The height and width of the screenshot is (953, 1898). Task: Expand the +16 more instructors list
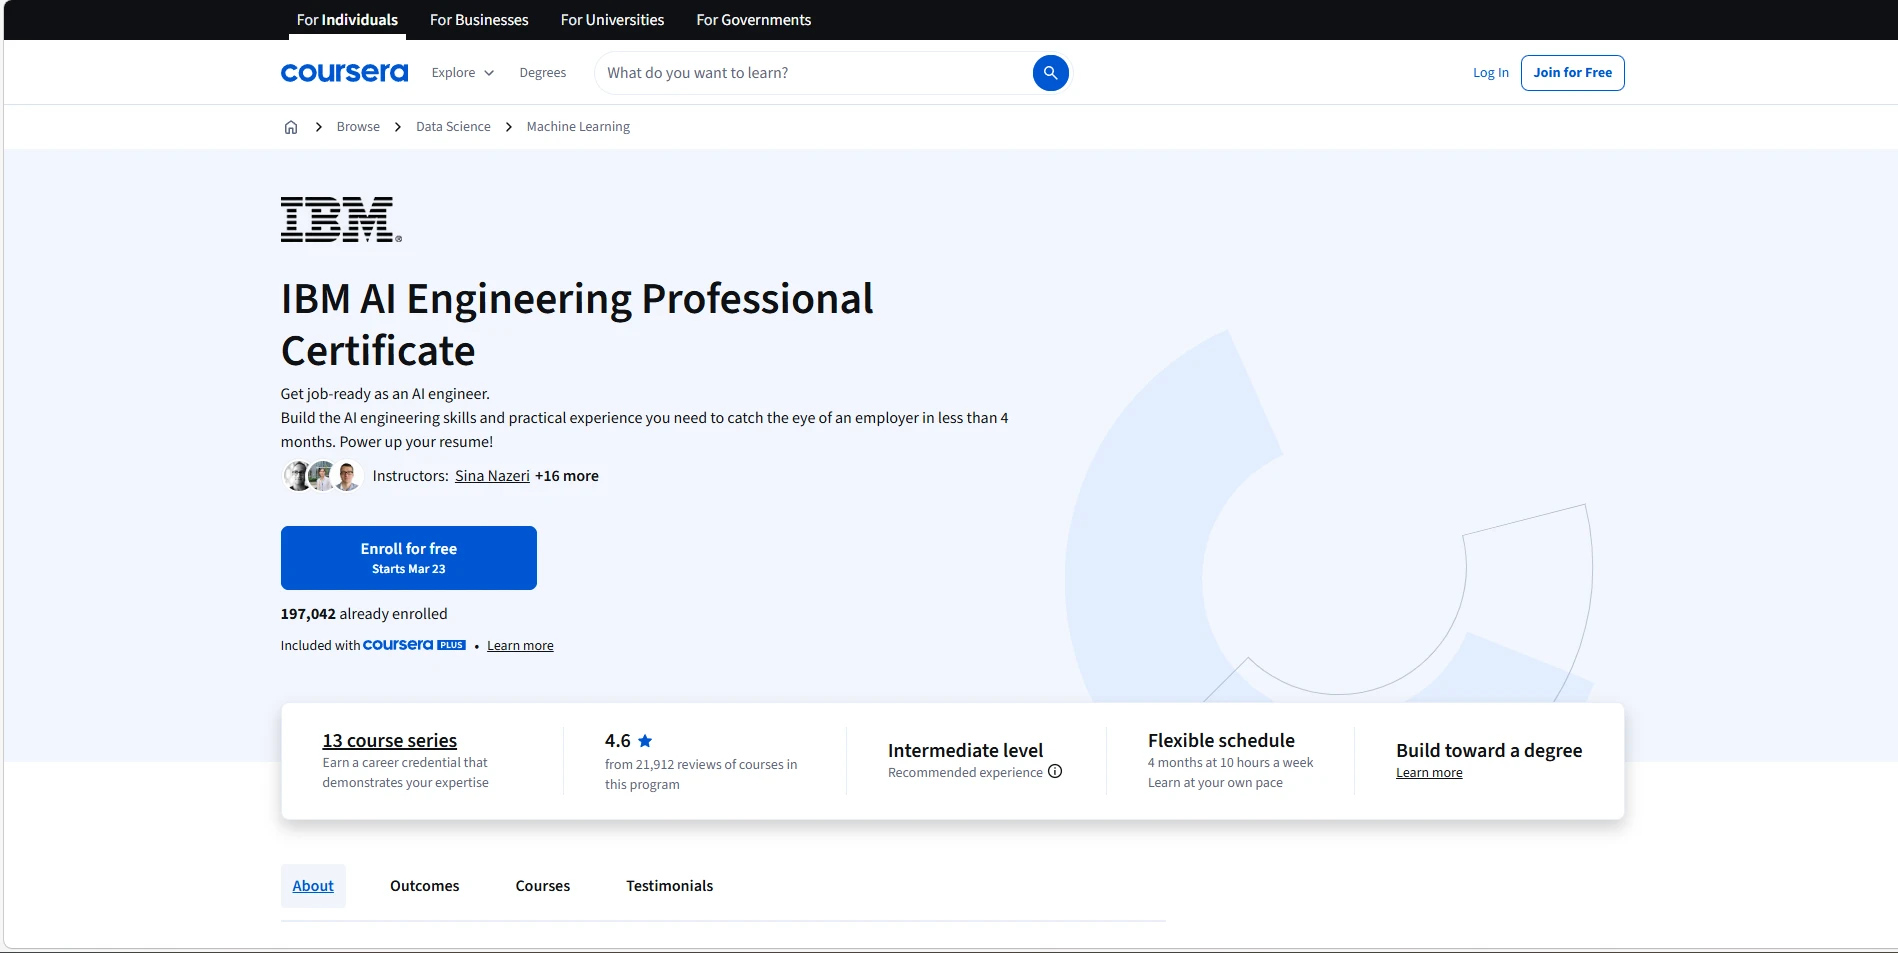click(x=566, y=476)
